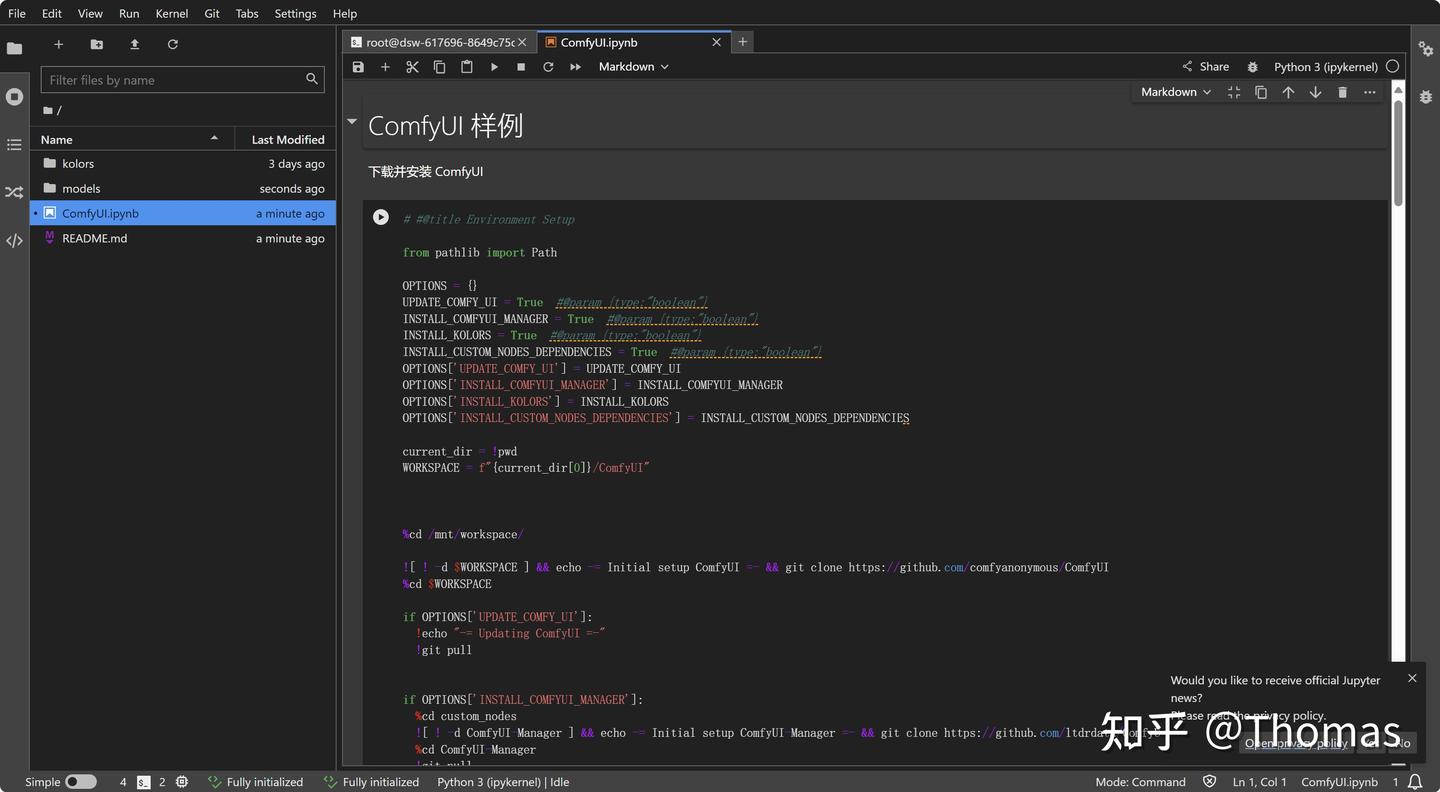1440x792 pixels.
Task: Open the Markdown cell type dropdown in toolbar
Action: (633, 67)
